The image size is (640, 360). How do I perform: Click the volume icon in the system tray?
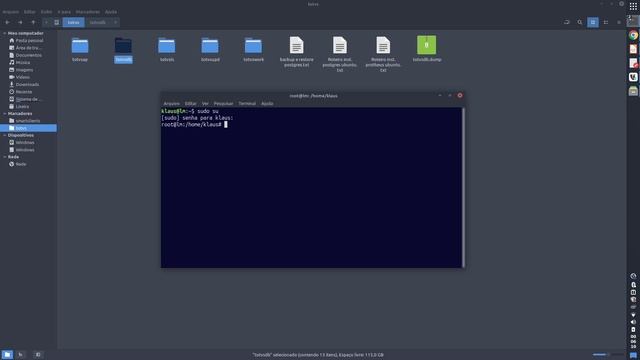[x=633, y=322]
